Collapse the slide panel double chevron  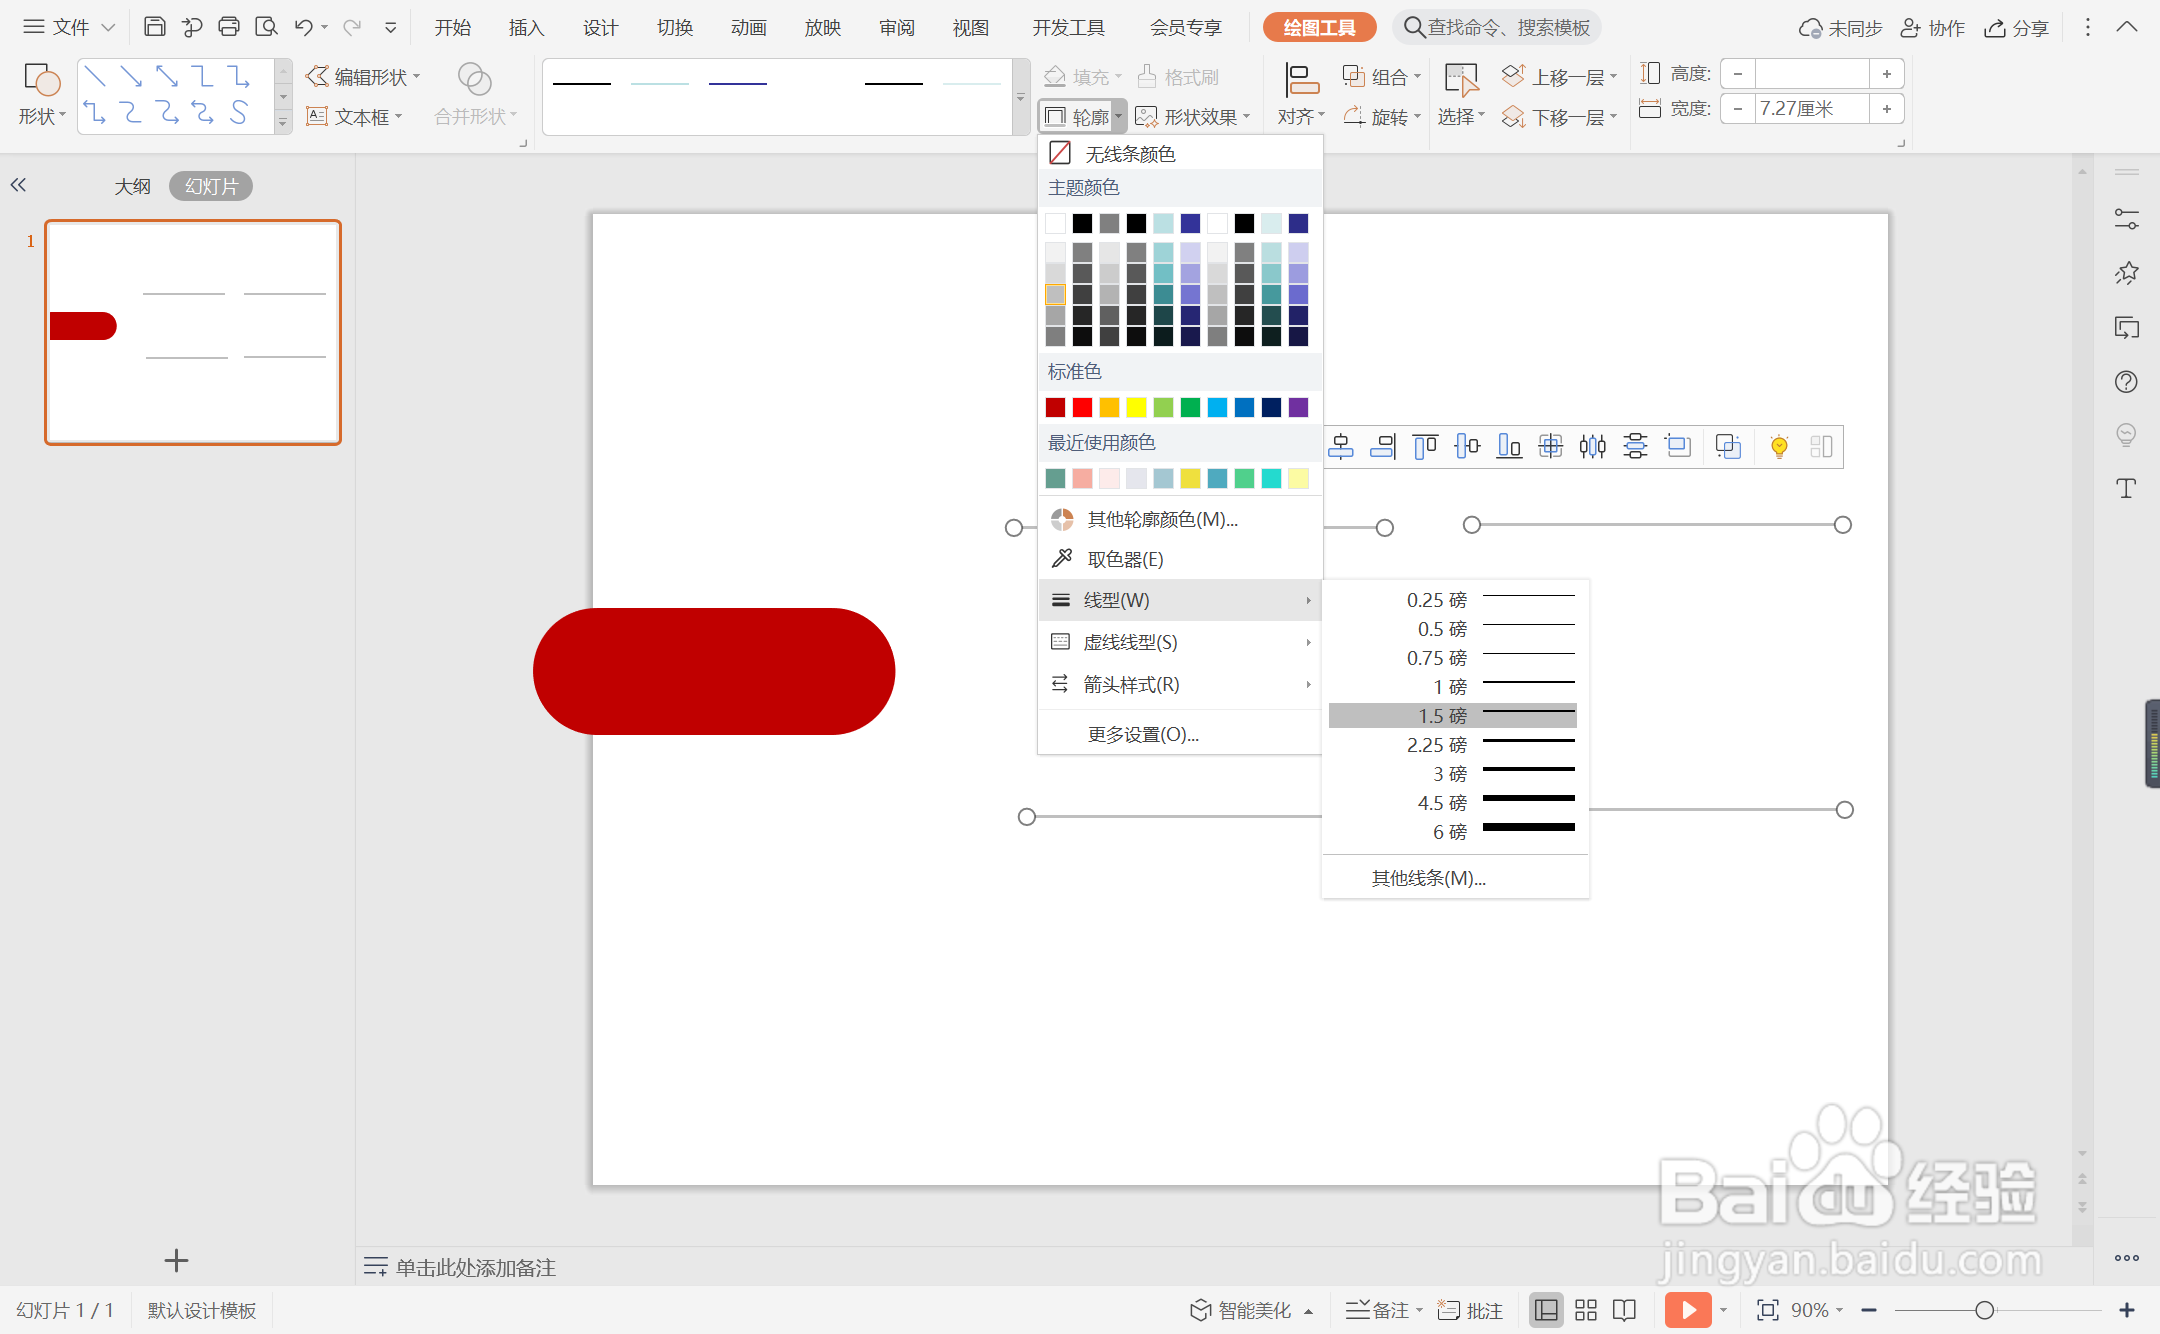point(18,185)
